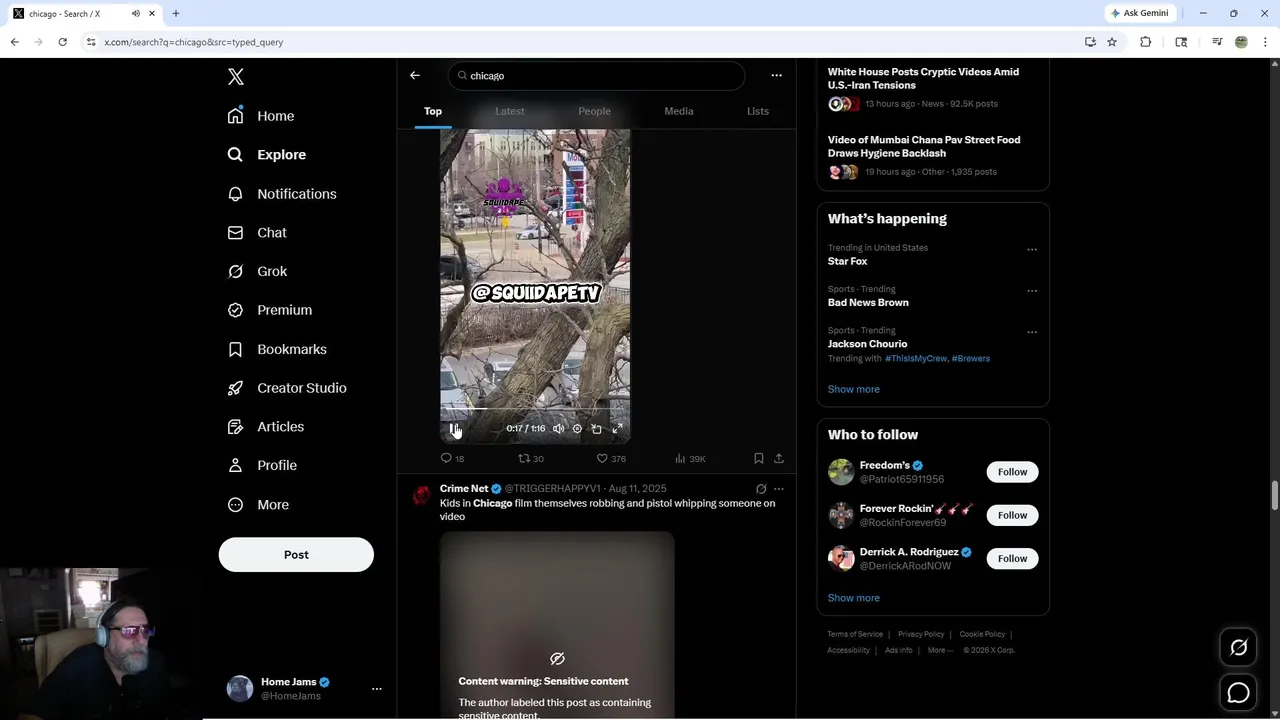Go to Home in sidebar
The height and width of the screenshot is (720, 1280).
[261, 116]
